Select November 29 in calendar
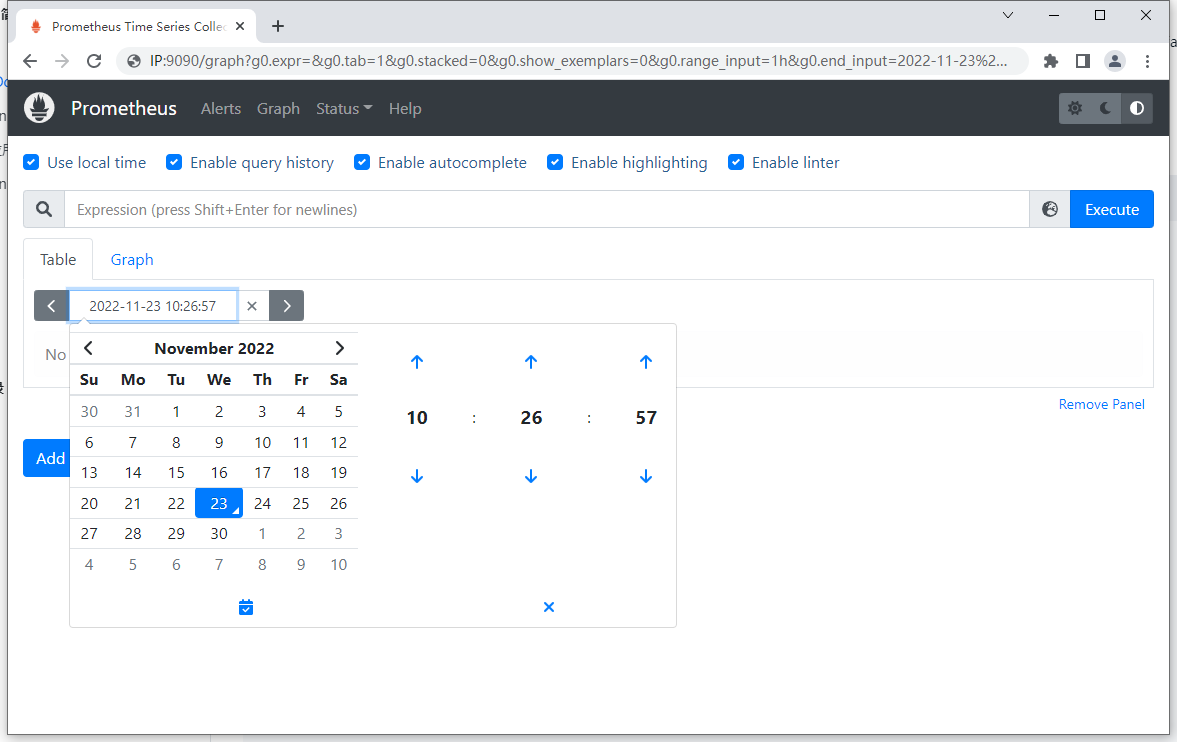 tap(176, 533)
